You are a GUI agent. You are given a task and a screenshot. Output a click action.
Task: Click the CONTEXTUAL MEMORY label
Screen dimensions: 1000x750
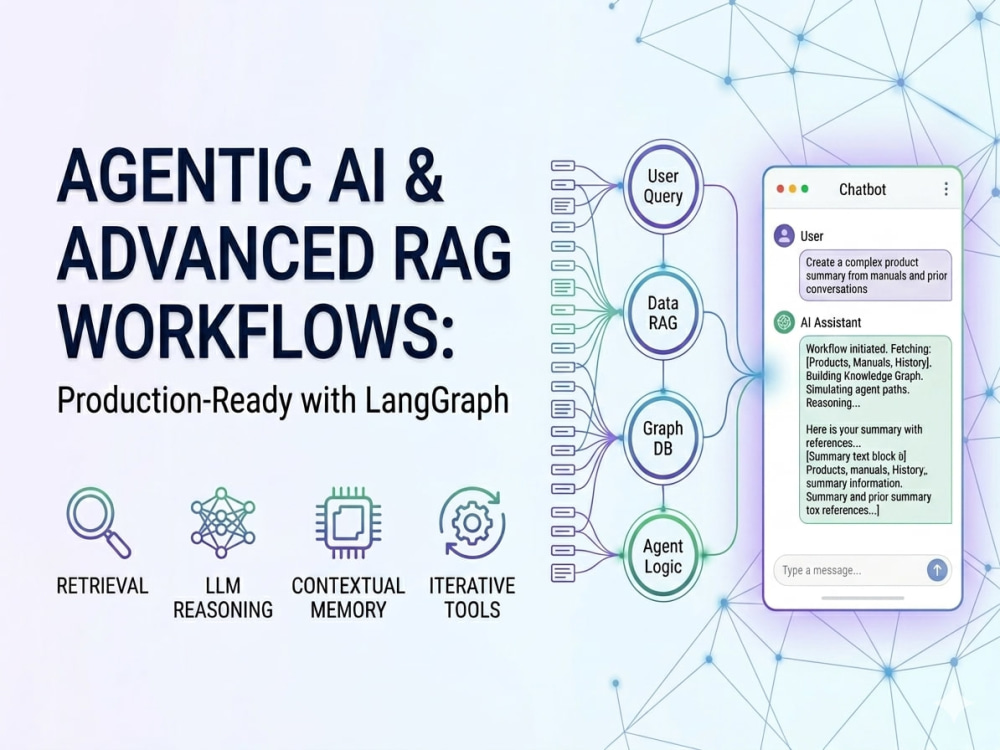point(348,598)
